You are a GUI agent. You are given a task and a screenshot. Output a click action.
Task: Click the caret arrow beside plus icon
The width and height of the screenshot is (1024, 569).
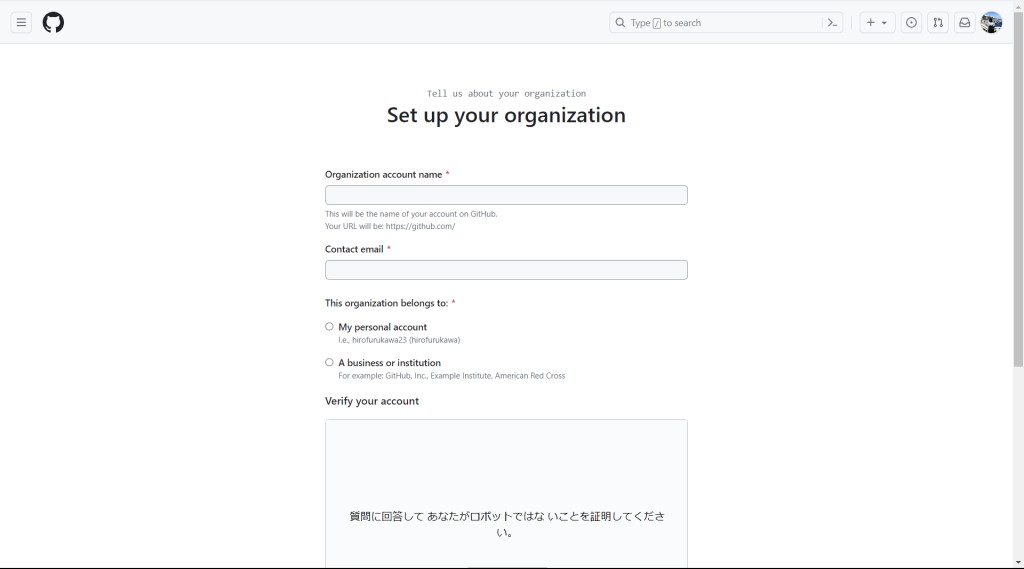click(x=884, y=23)
